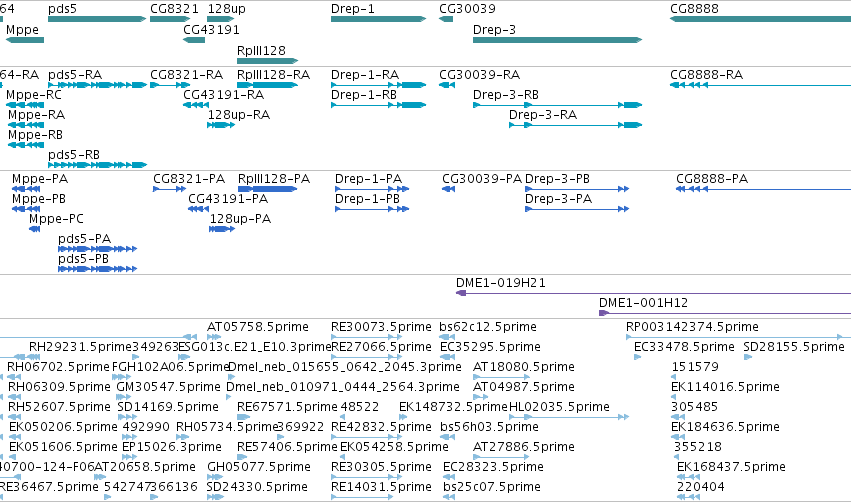Screen dimensions: 851x502
Task: Select the Mppe-RB transcript
Action: (26, 145)
